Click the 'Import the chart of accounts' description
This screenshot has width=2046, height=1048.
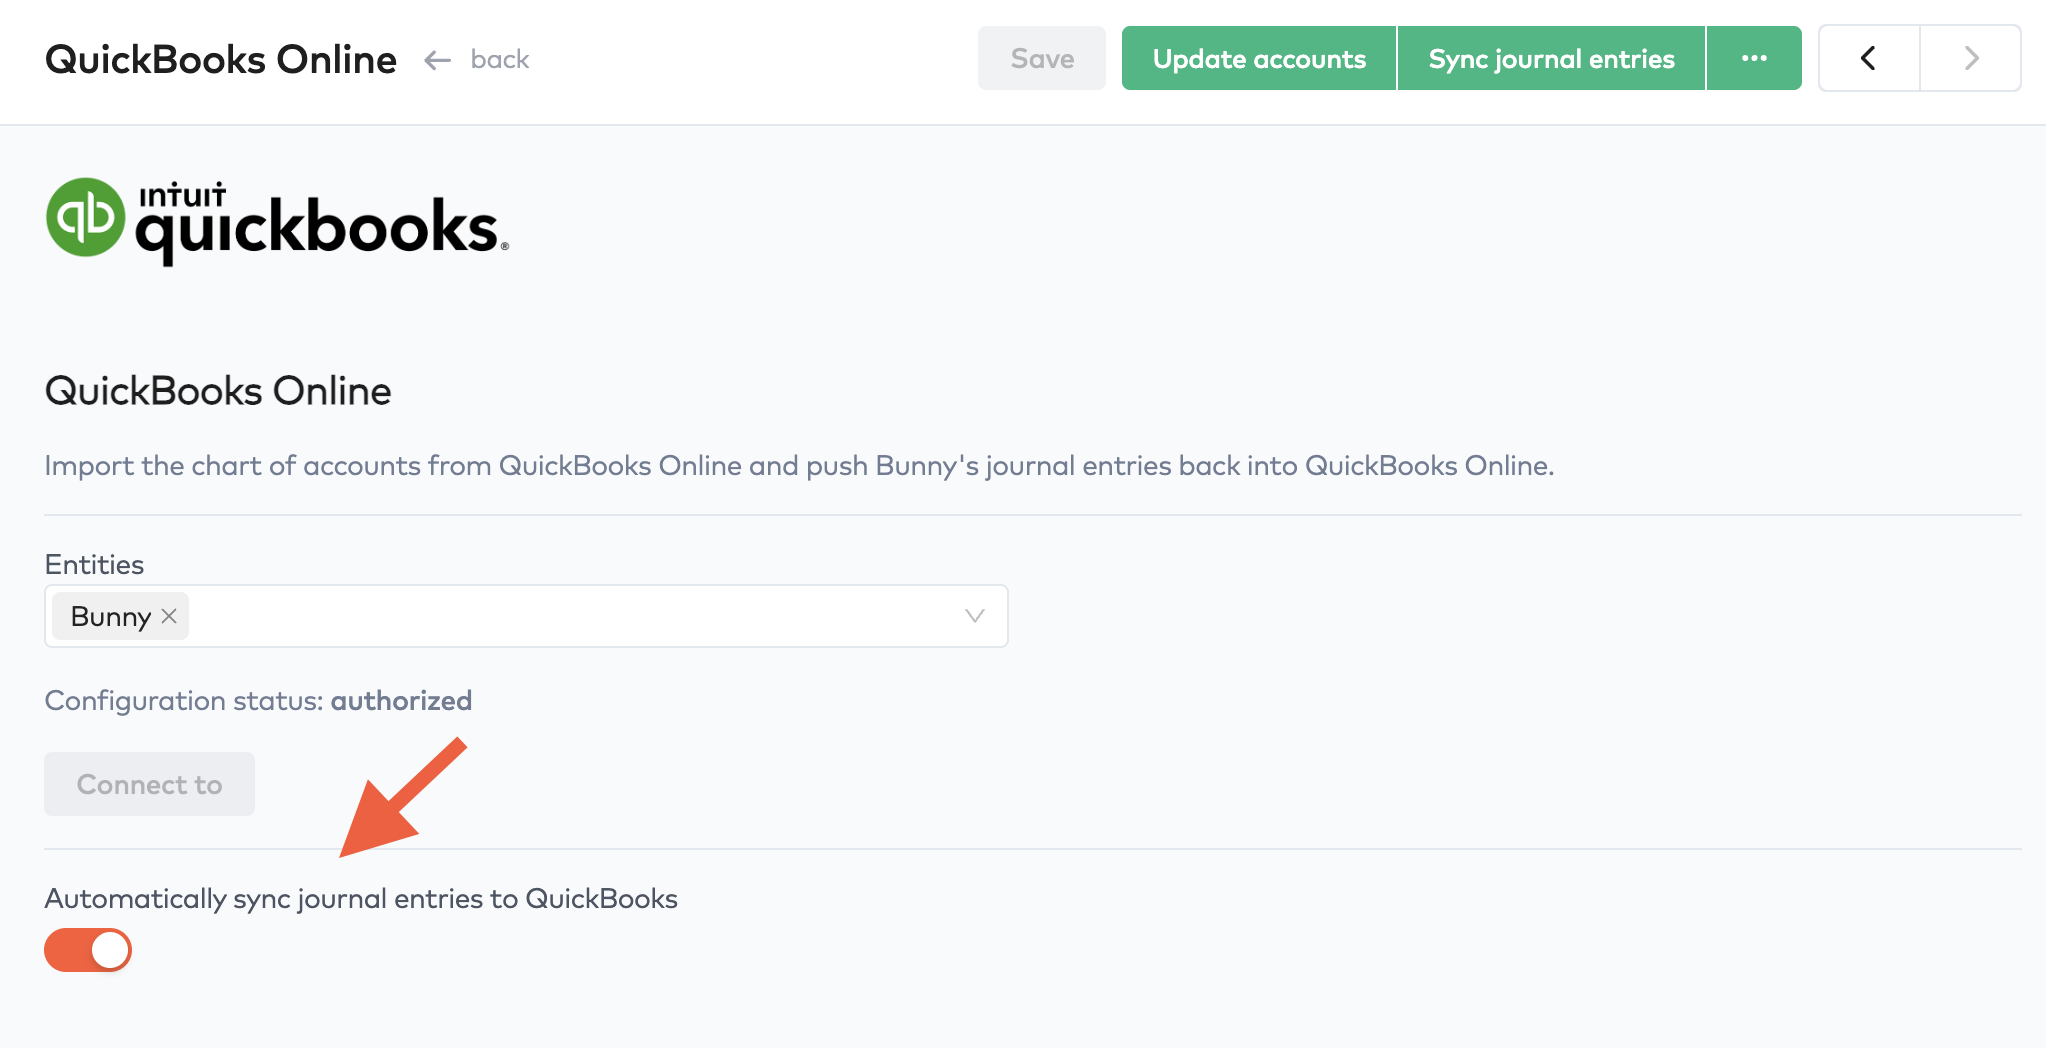coord(799,466)
